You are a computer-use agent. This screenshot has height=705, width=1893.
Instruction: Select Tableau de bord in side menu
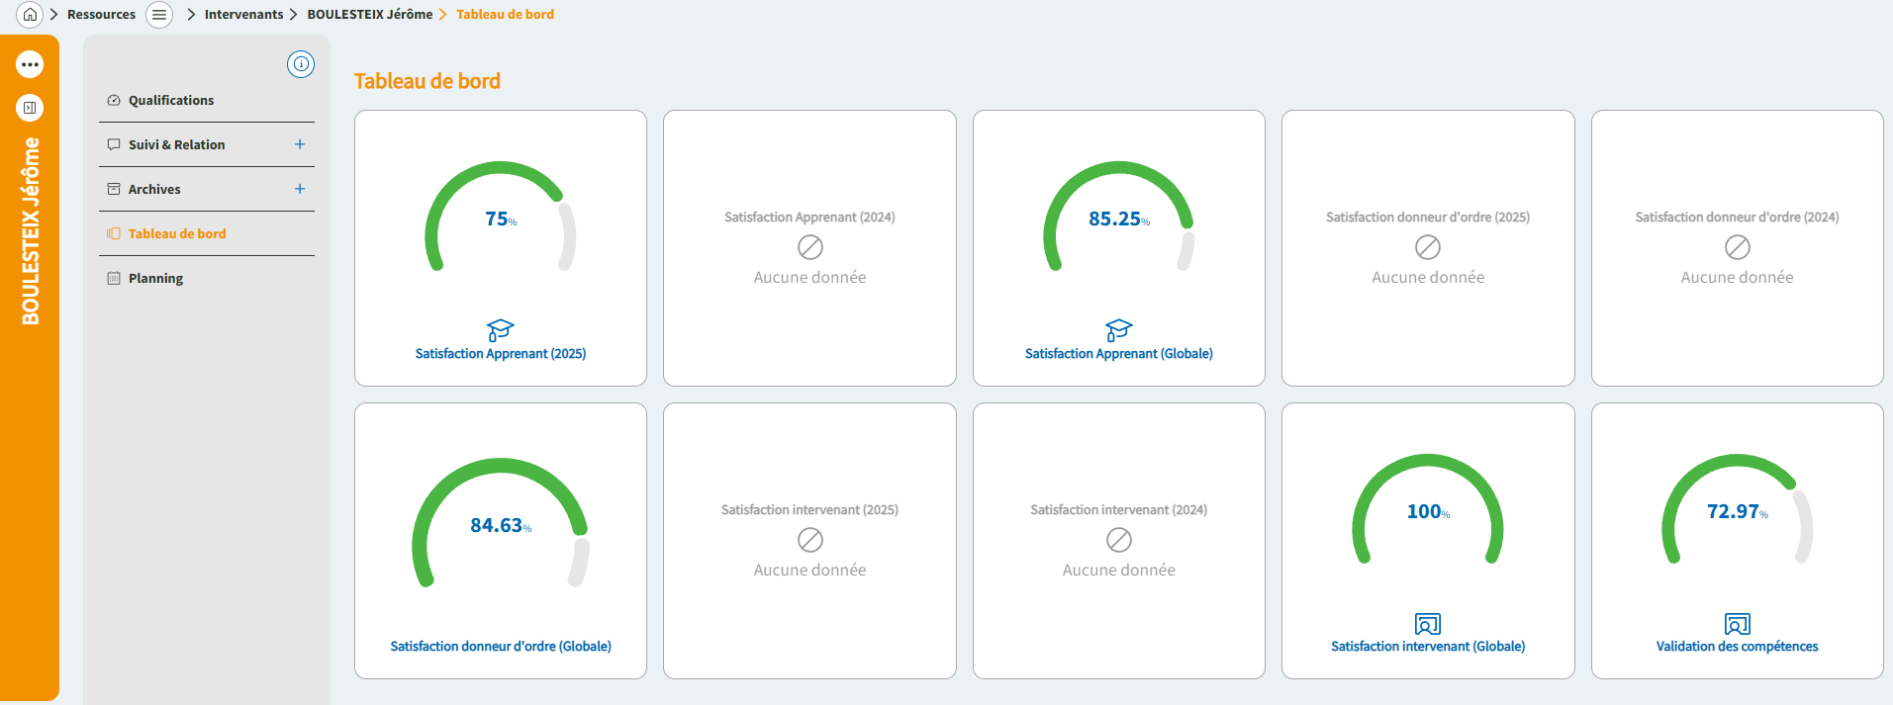tap(177, 234)
